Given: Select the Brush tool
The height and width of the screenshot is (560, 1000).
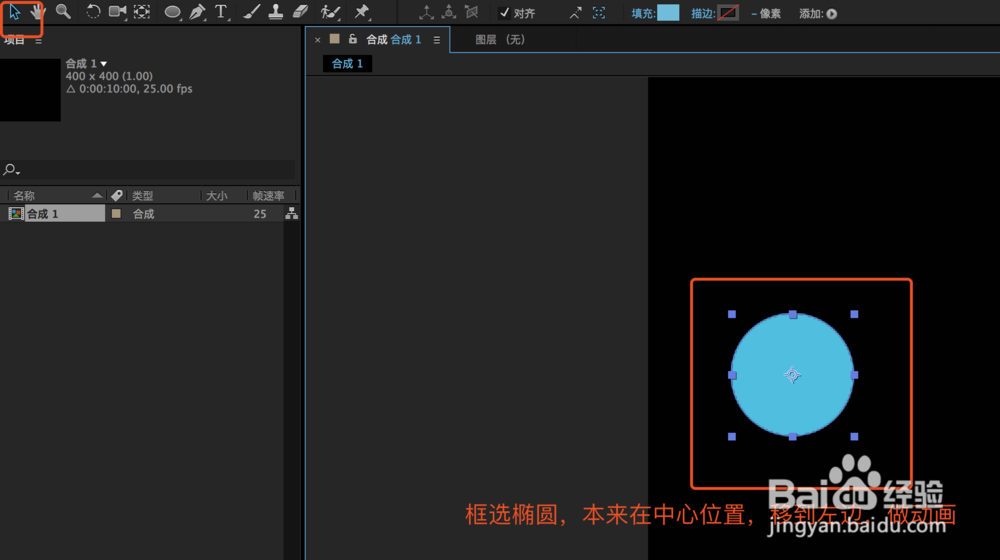Looking at the screenshot, I should (251, 11).
